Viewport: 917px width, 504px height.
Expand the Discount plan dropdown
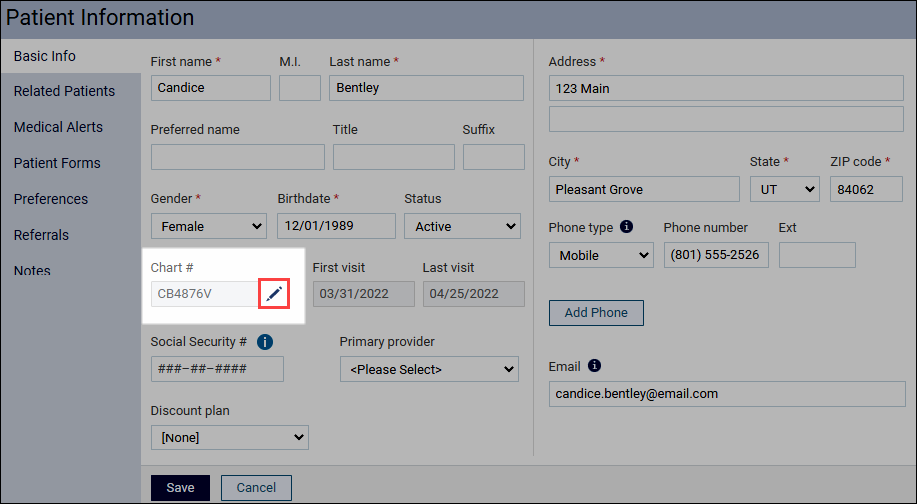230,437
